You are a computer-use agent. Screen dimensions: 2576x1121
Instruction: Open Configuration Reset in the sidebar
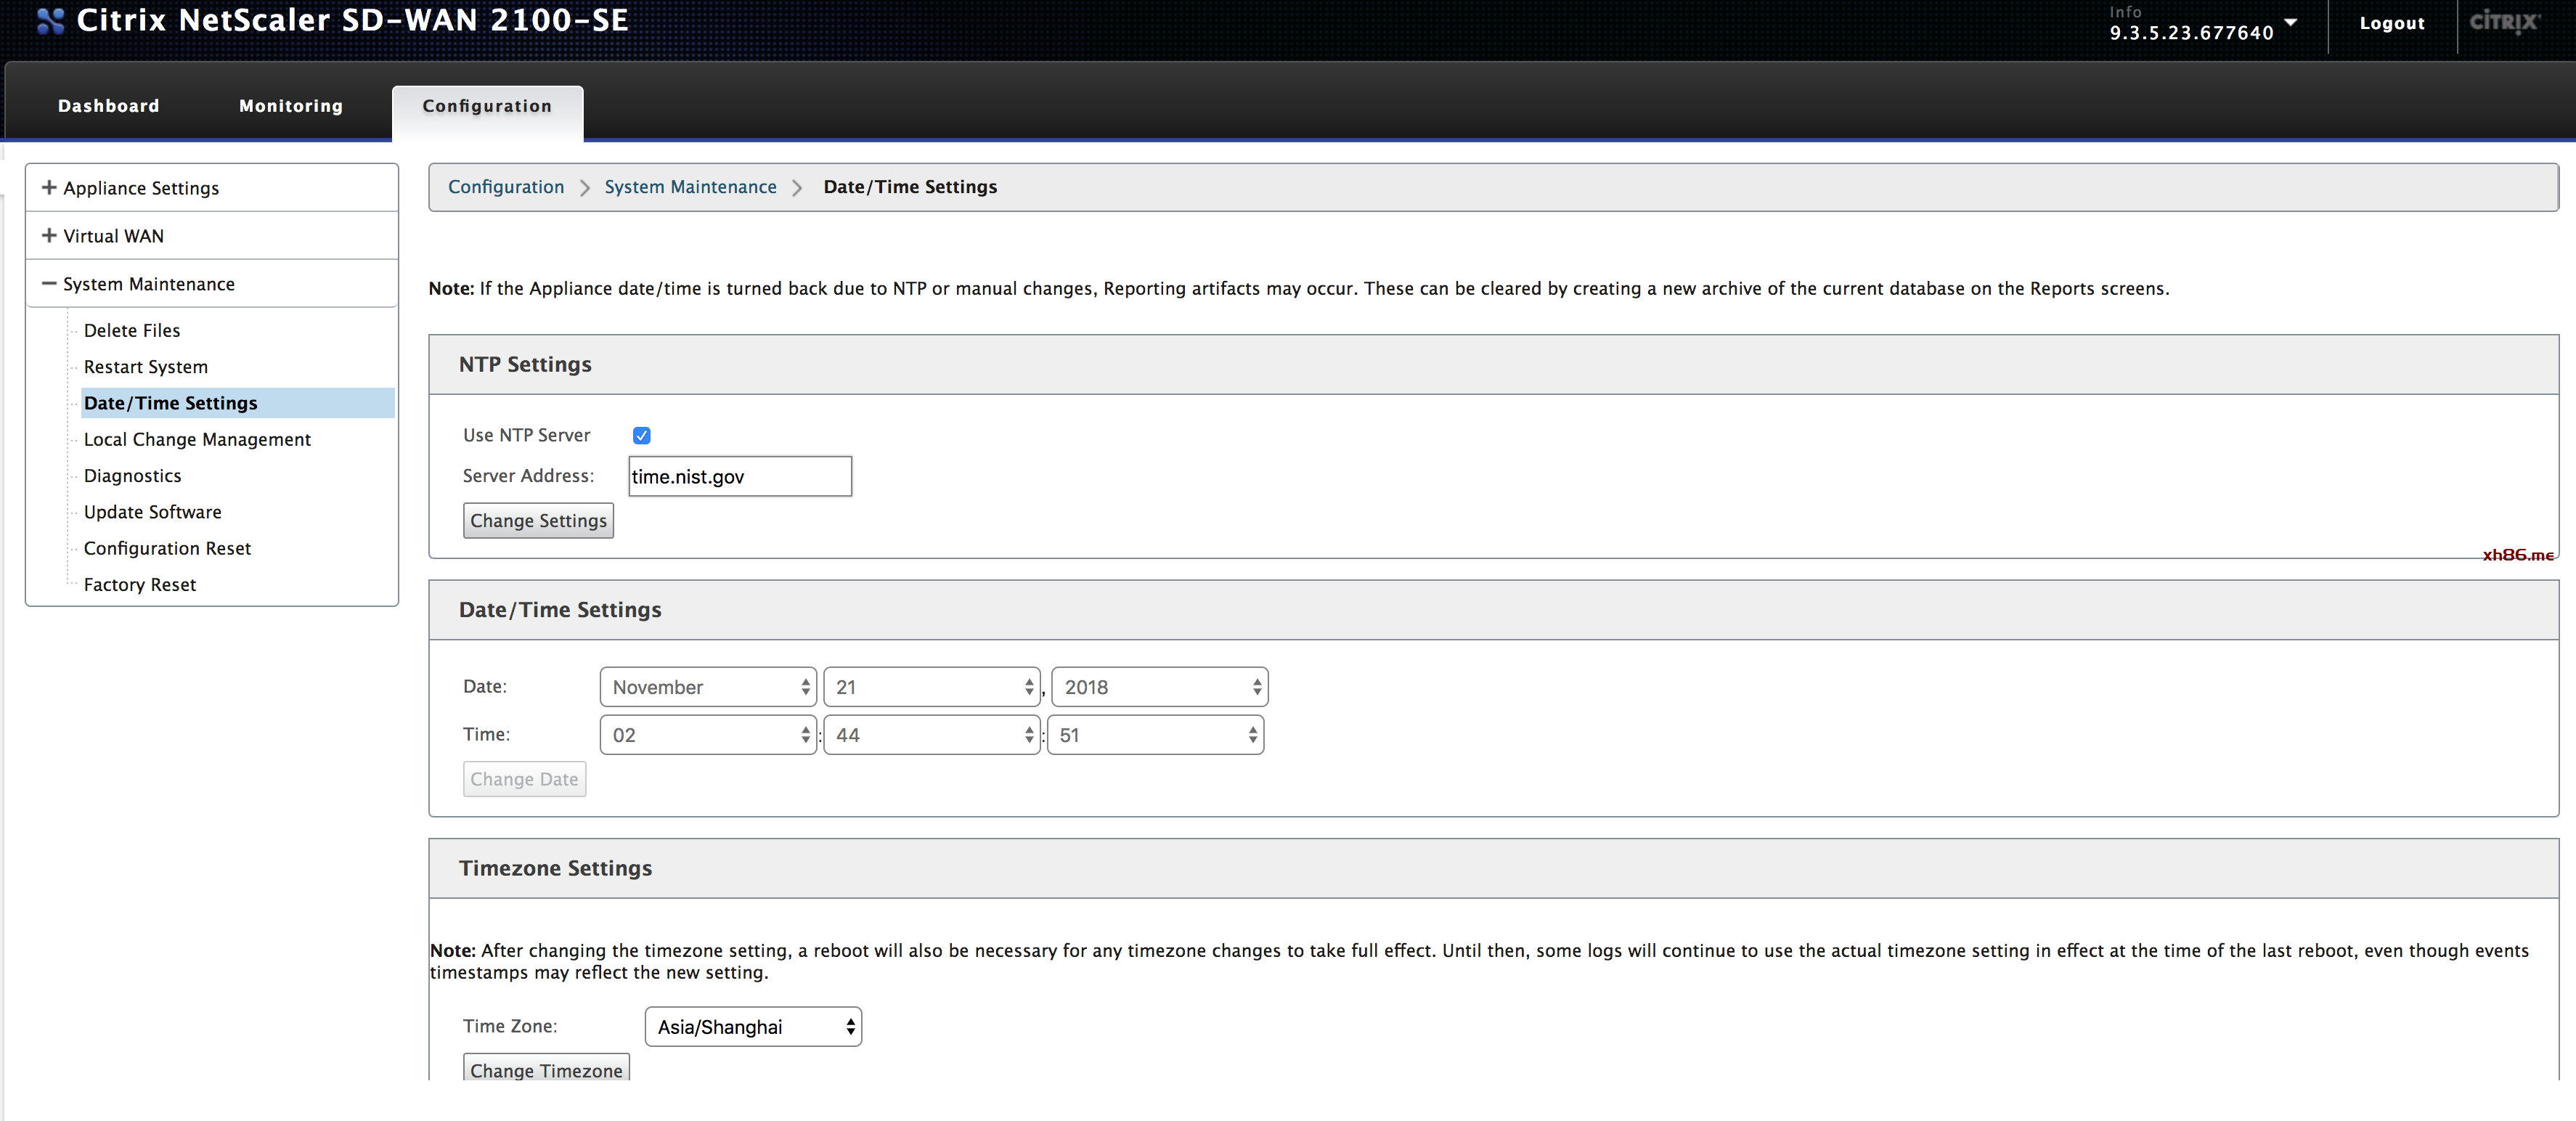[x=167, y=548]
